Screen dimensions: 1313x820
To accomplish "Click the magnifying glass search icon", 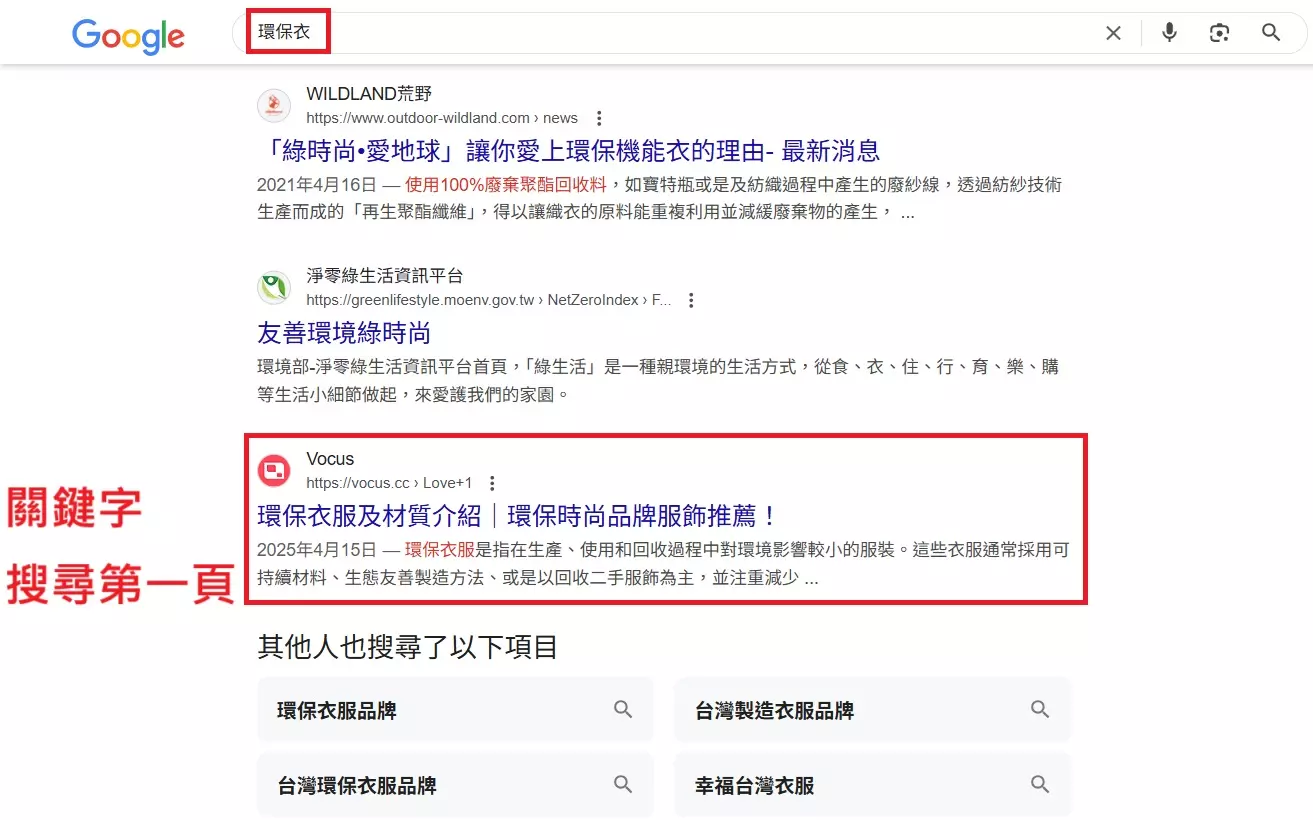I will (1270, 32).
